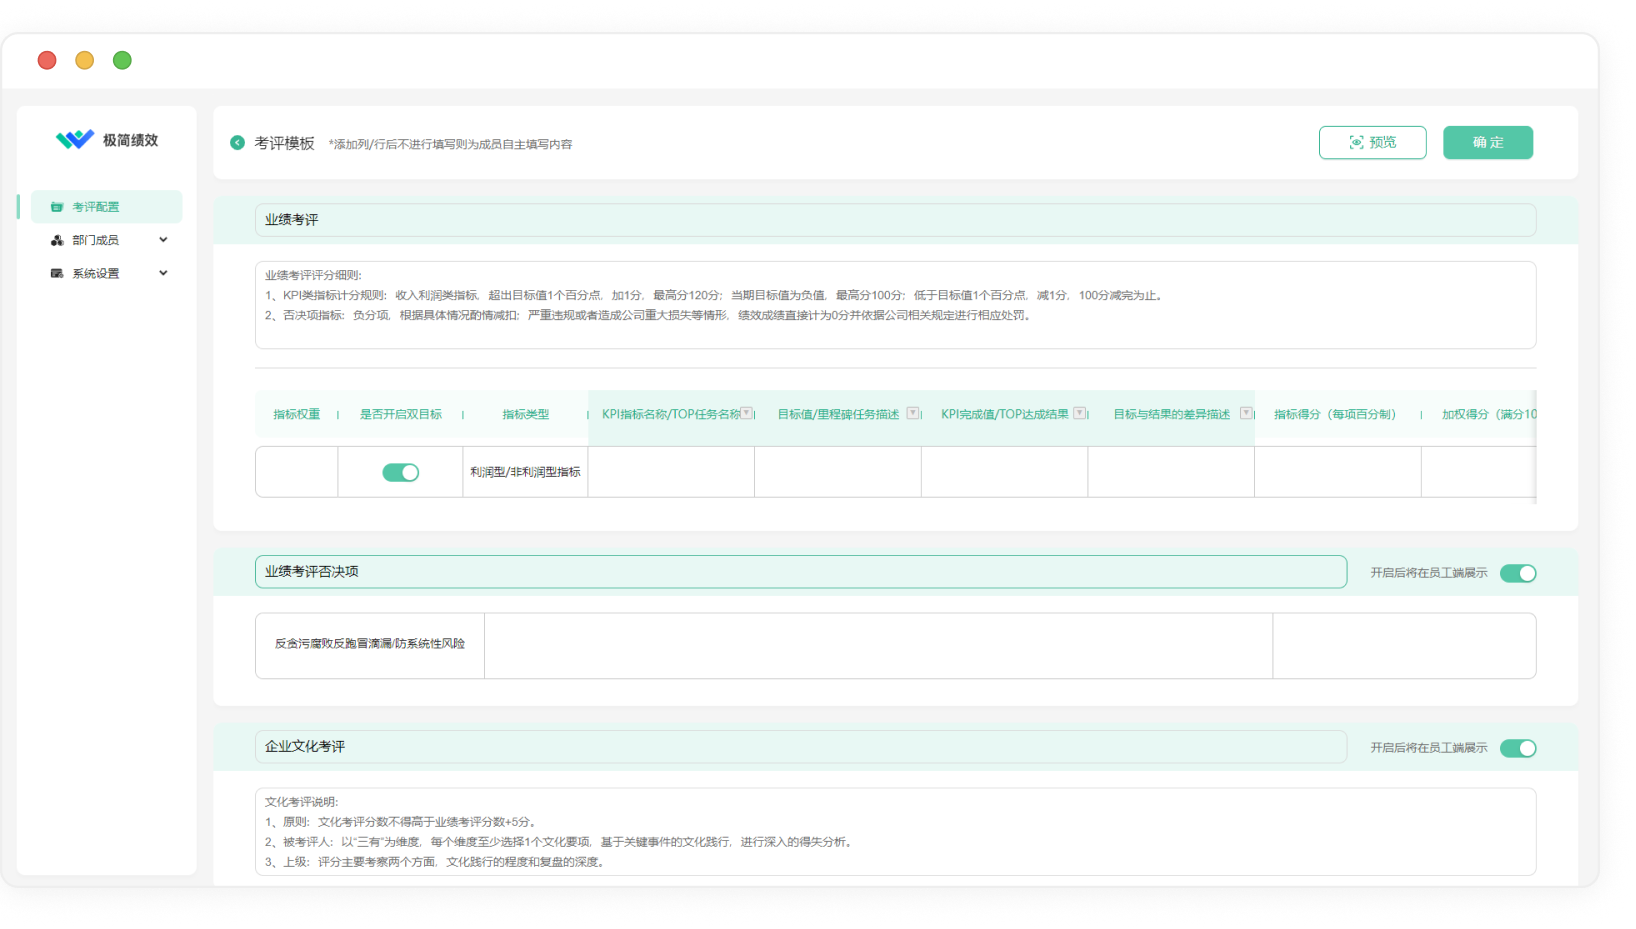Toggle the 是否开启双目标 switch in table row

coord(400,472)
